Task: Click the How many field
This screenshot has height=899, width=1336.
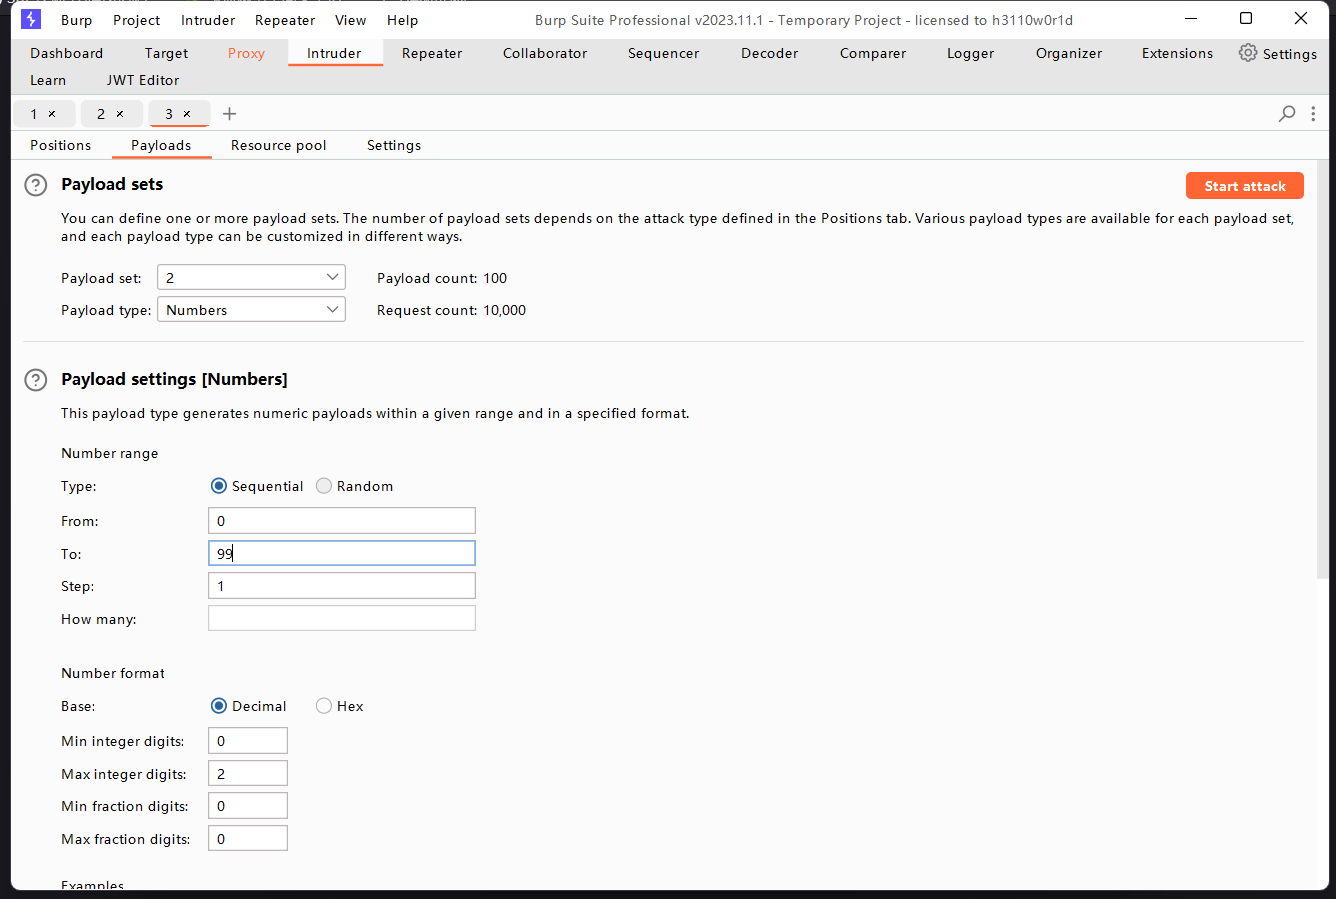Action: pyautogui.click(x=342, y=618)
